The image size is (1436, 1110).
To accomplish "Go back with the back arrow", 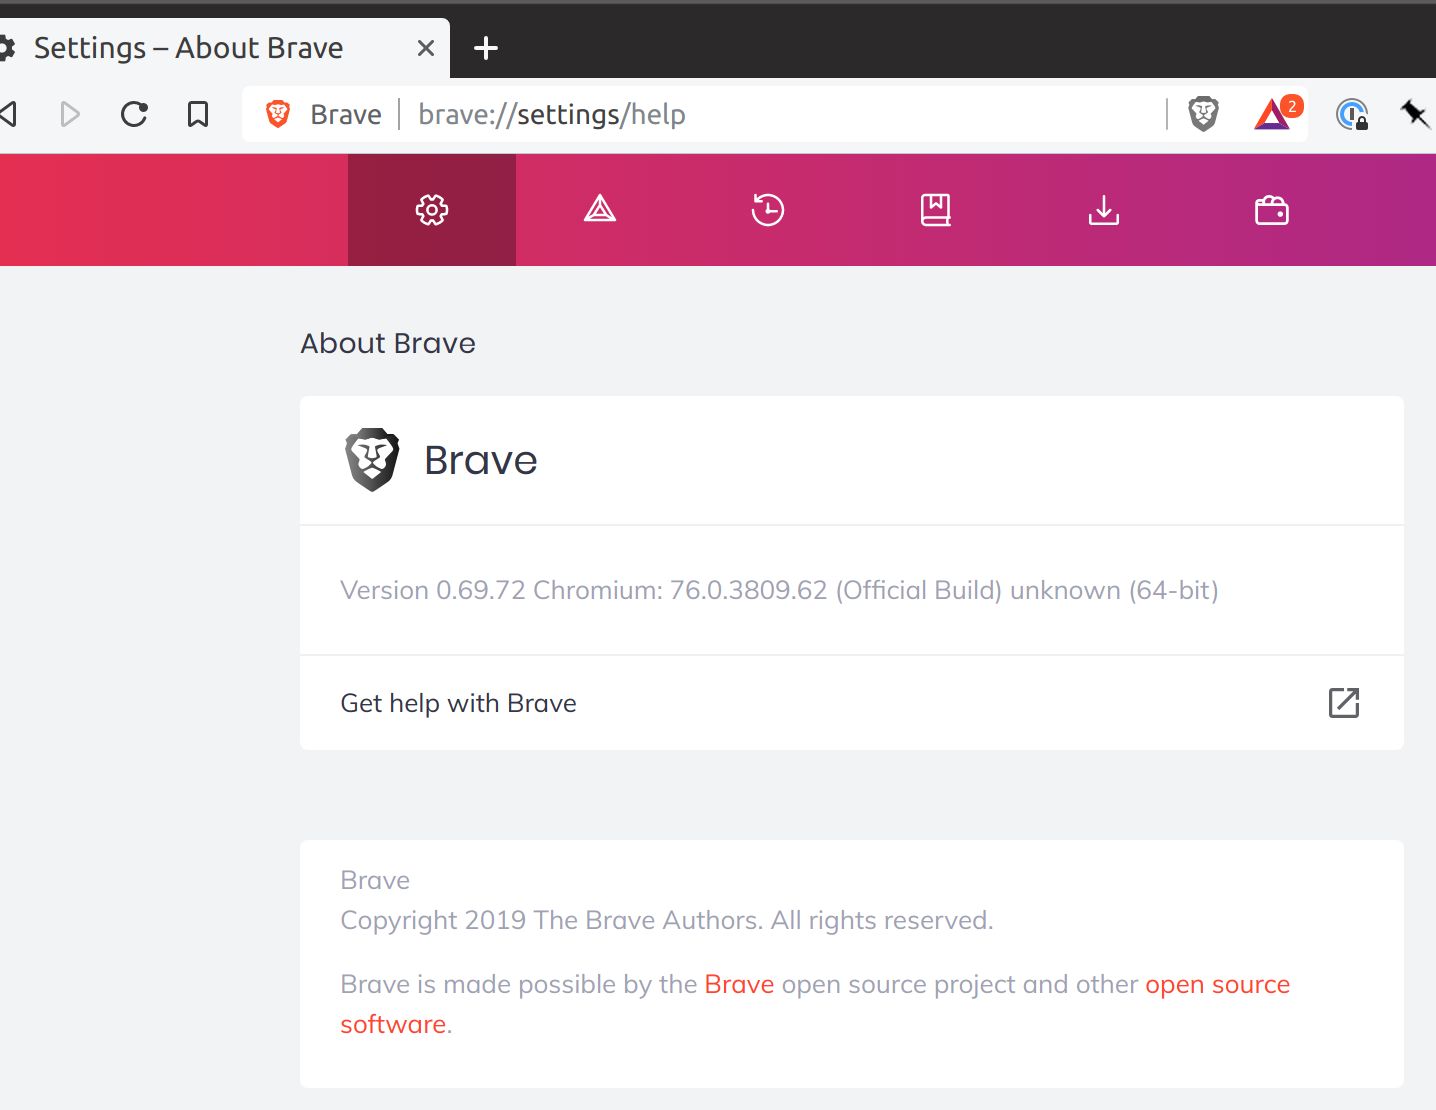I will (9, 114).
